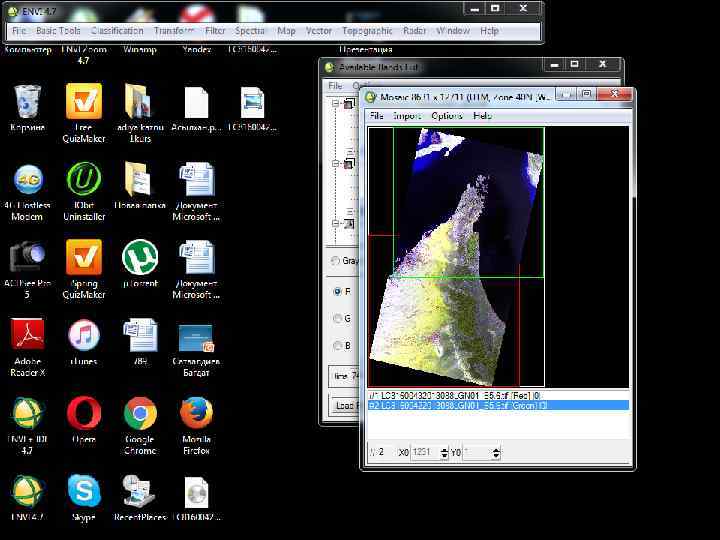Screen dimensions: 720x540
Task: Click the Y0 offset input field
Action: coord(478,453)
